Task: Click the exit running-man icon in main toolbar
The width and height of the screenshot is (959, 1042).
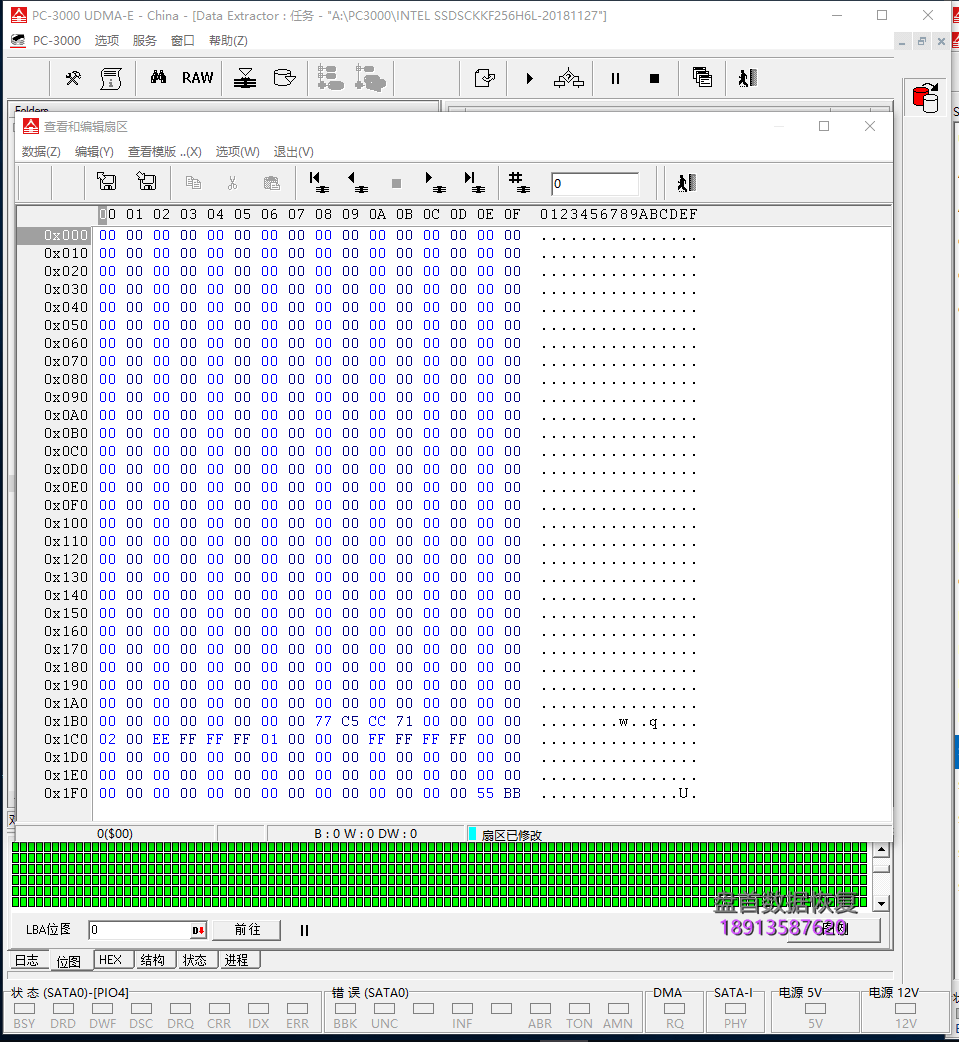Action: click(748, 78)
